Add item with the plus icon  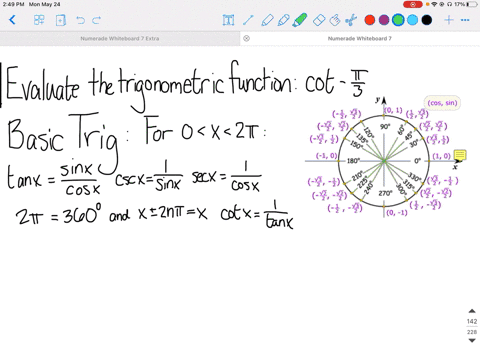449,20
